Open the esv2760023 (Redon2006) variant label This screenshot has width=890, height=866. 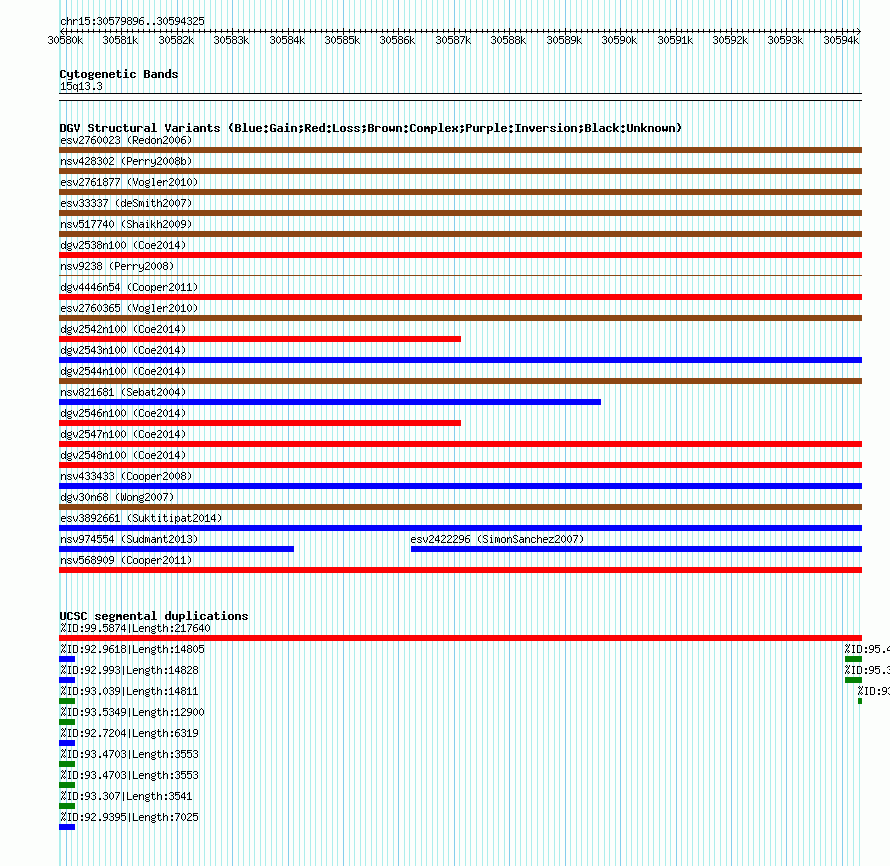[x=126, y=140]
